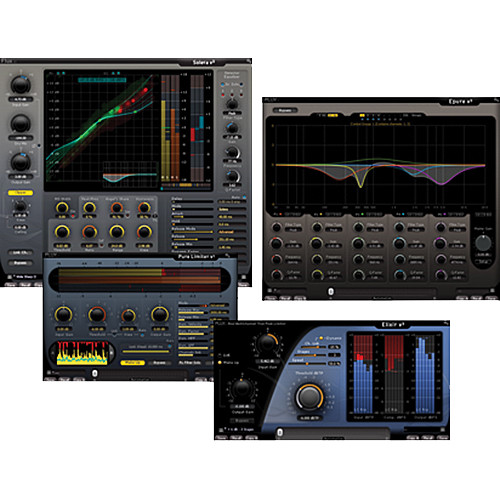Click the Solera Threshold knob
Screen dimensions: 500x500
[62, 232]
